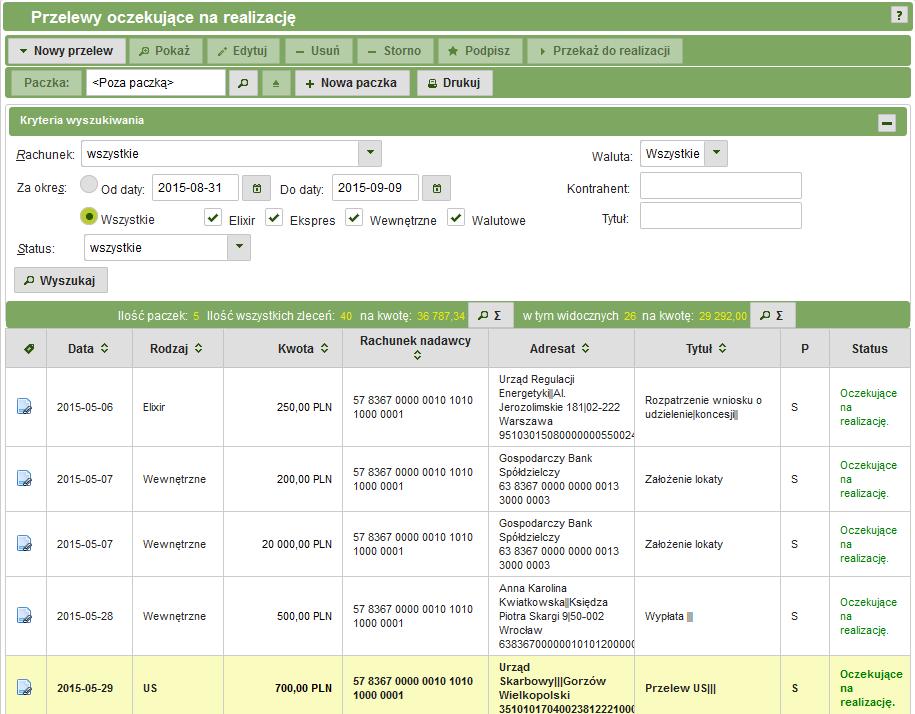Sort by Adresat column arrows

click(x=585, y=348)
